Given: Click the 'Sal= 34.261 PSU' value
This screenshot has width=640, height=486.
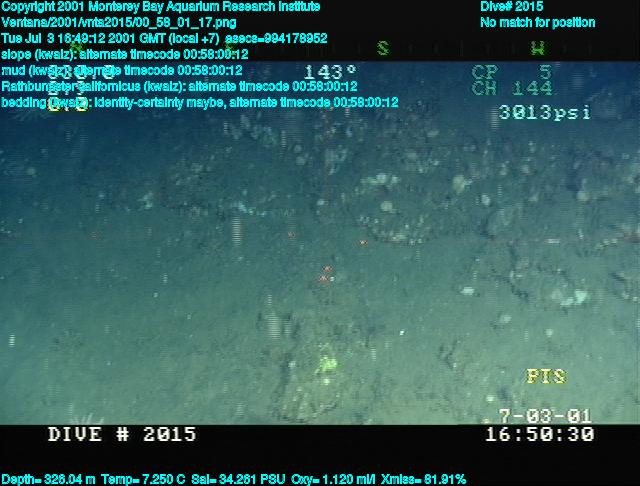Looking at the screenshot, I should coord(238,479).
